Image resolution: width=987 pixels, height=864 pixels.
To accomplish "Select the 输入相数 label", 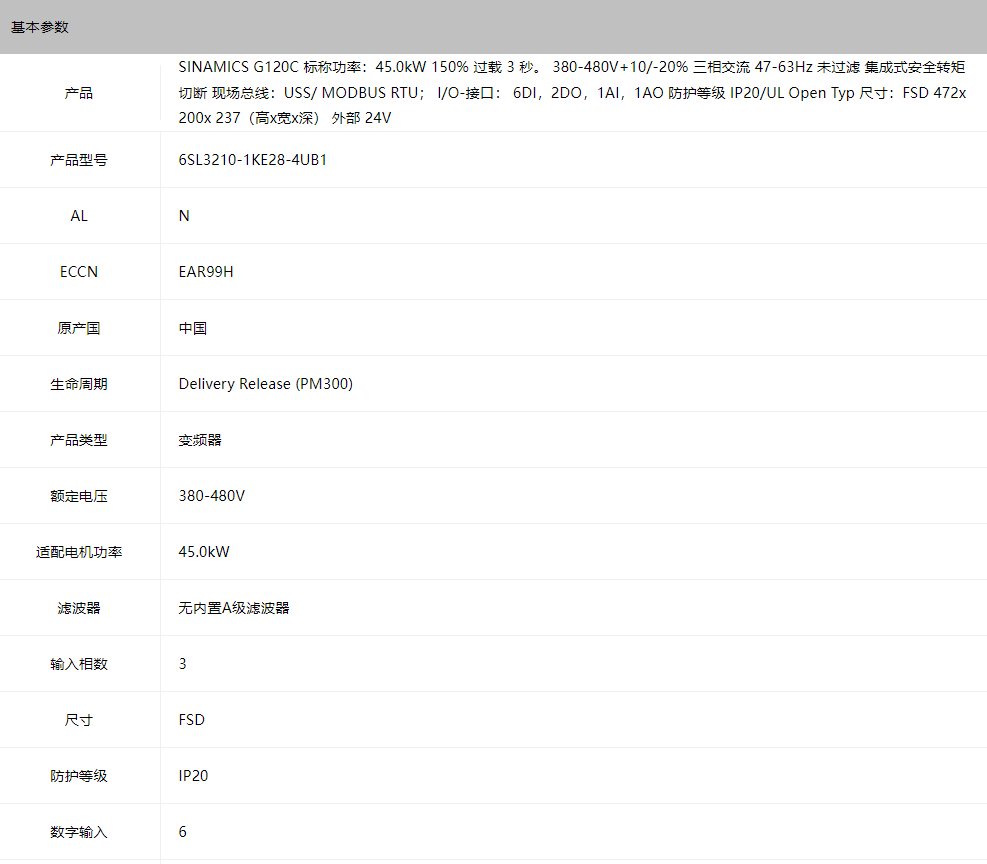I will point(79,664).
